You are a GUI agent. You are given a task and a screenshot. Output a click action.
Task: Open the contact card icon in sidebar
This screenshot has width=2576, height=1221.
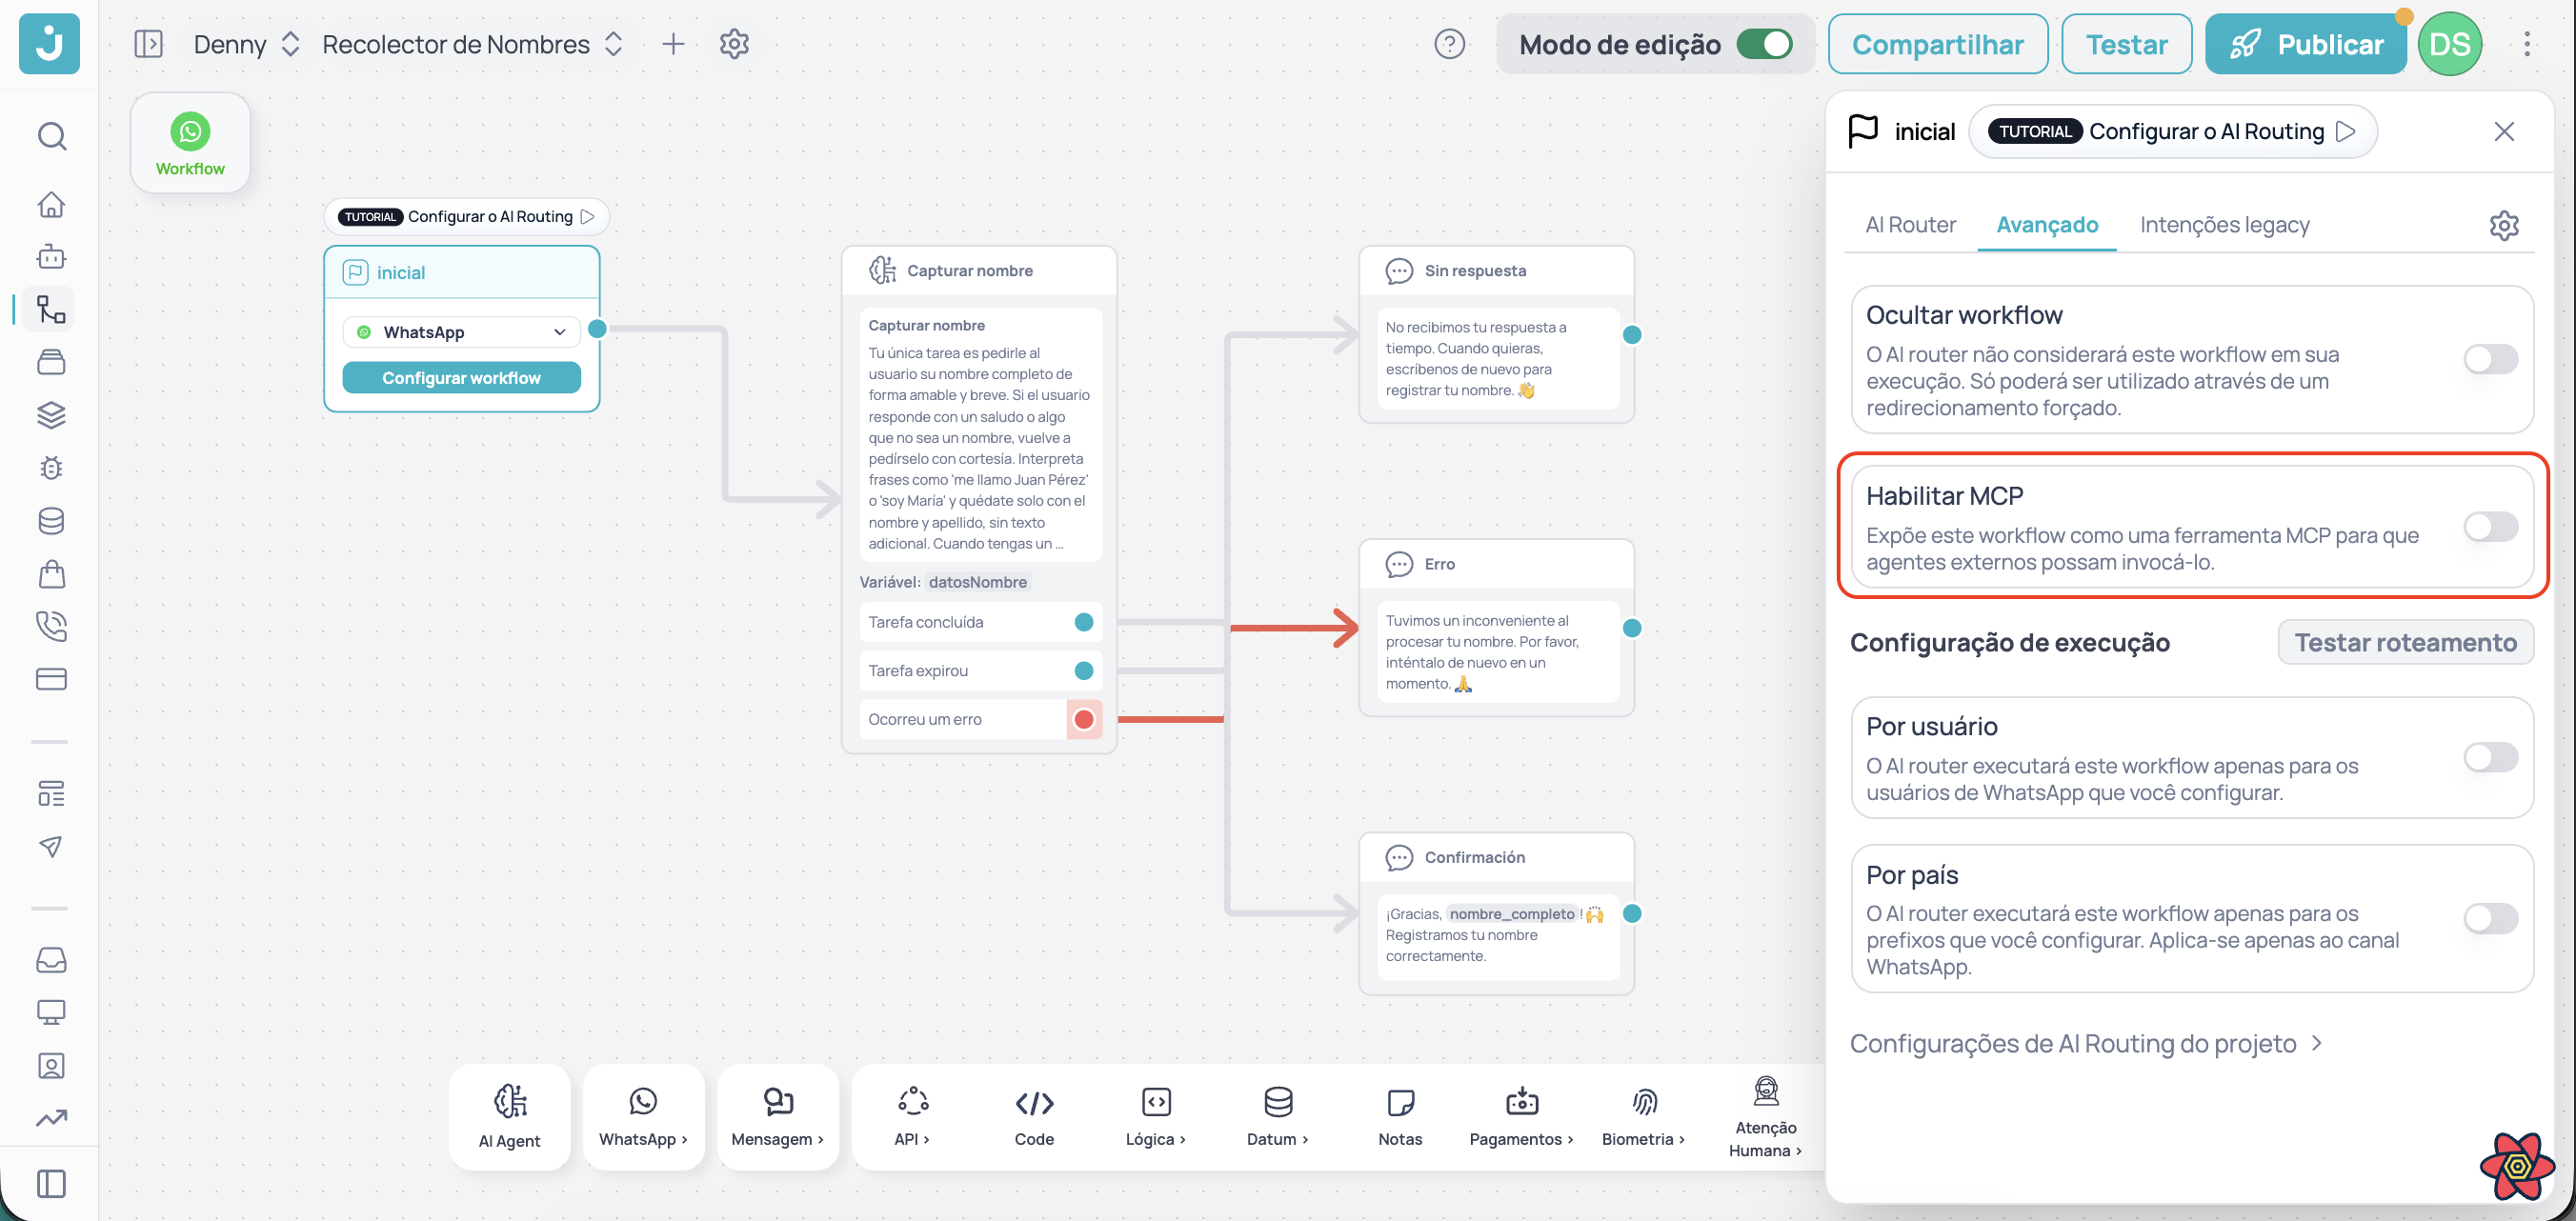(x=51, y=1065)
